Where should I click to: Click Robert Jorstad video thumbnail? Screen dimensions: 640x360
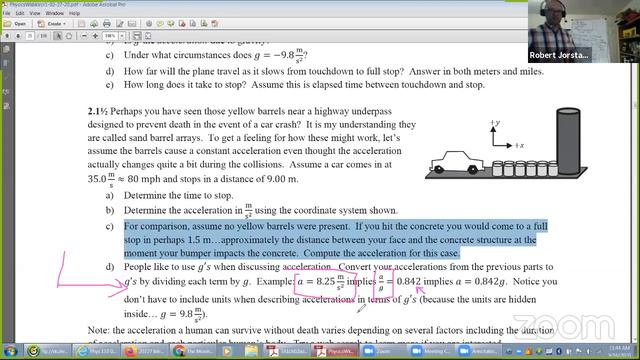tap(584, 31)
